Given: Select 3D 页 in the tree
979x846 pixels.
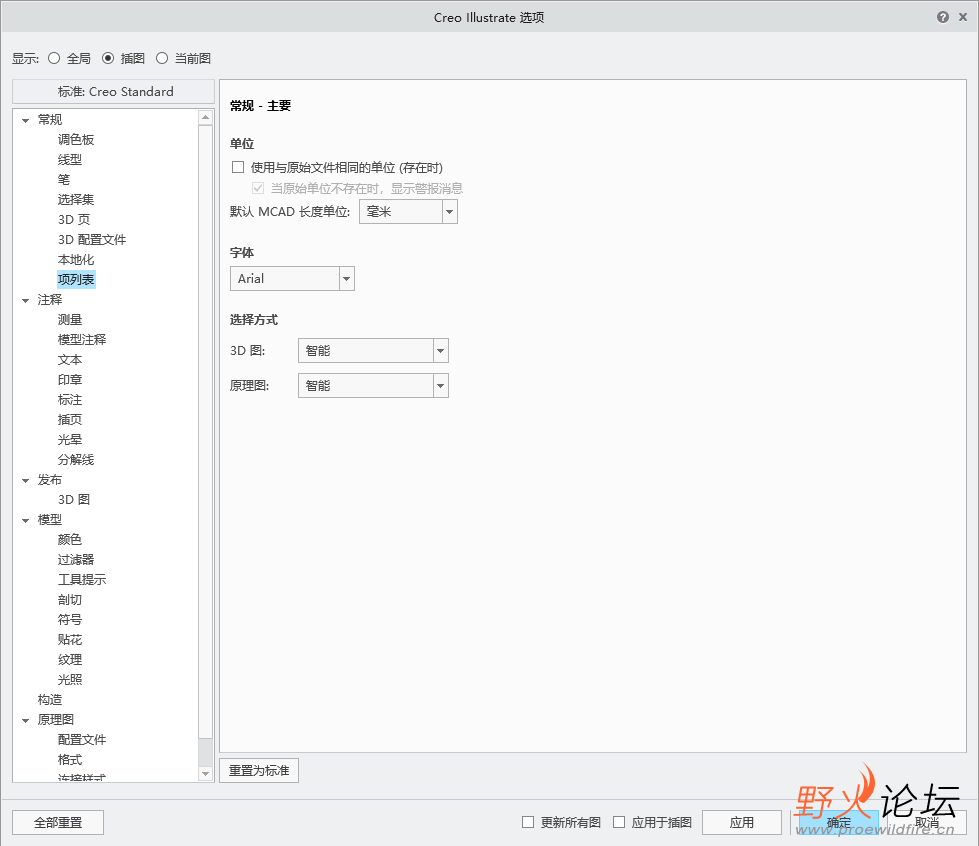Looking at the screenshot, I should pyautogui.click(x=74, y=219).
